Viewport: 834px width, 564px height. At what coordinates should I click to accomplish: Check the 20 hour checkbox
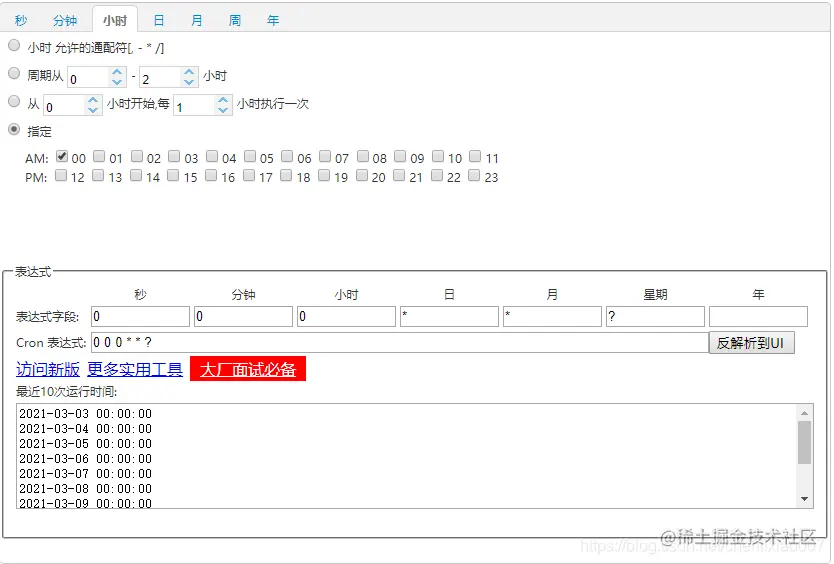pos(362,175)
